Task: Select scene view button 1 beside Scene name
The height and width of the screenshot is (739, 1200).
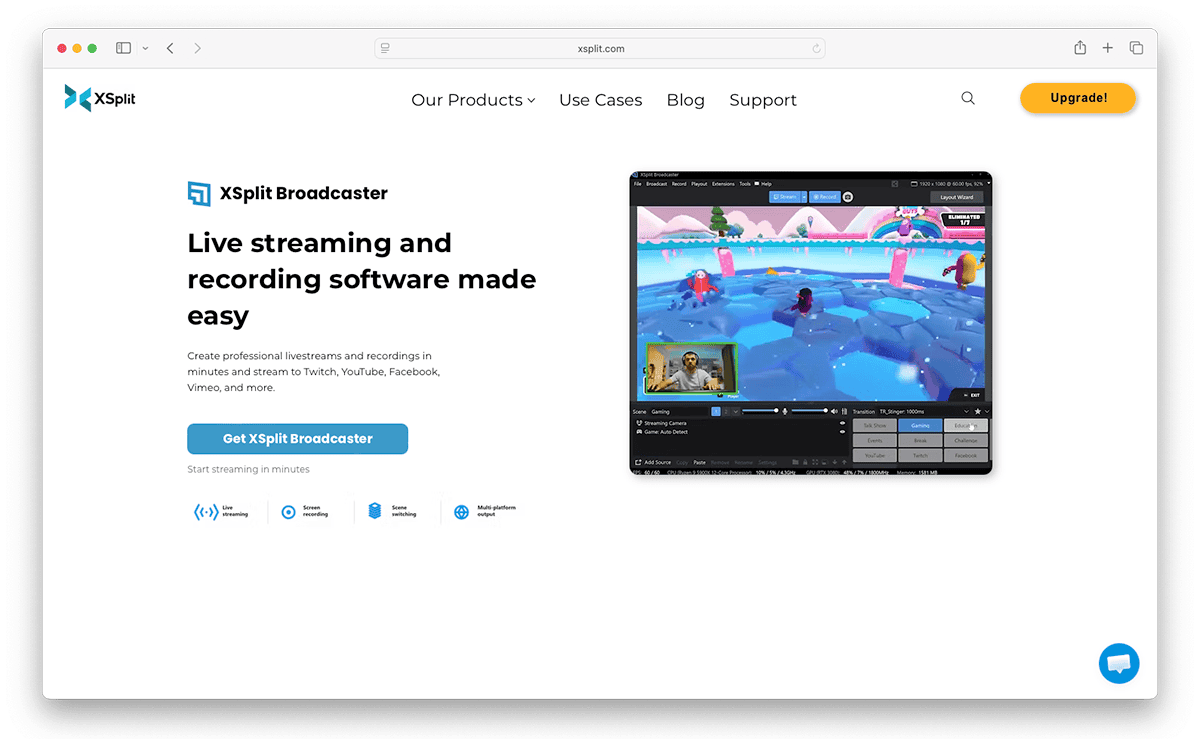Action: pos(716,412)
